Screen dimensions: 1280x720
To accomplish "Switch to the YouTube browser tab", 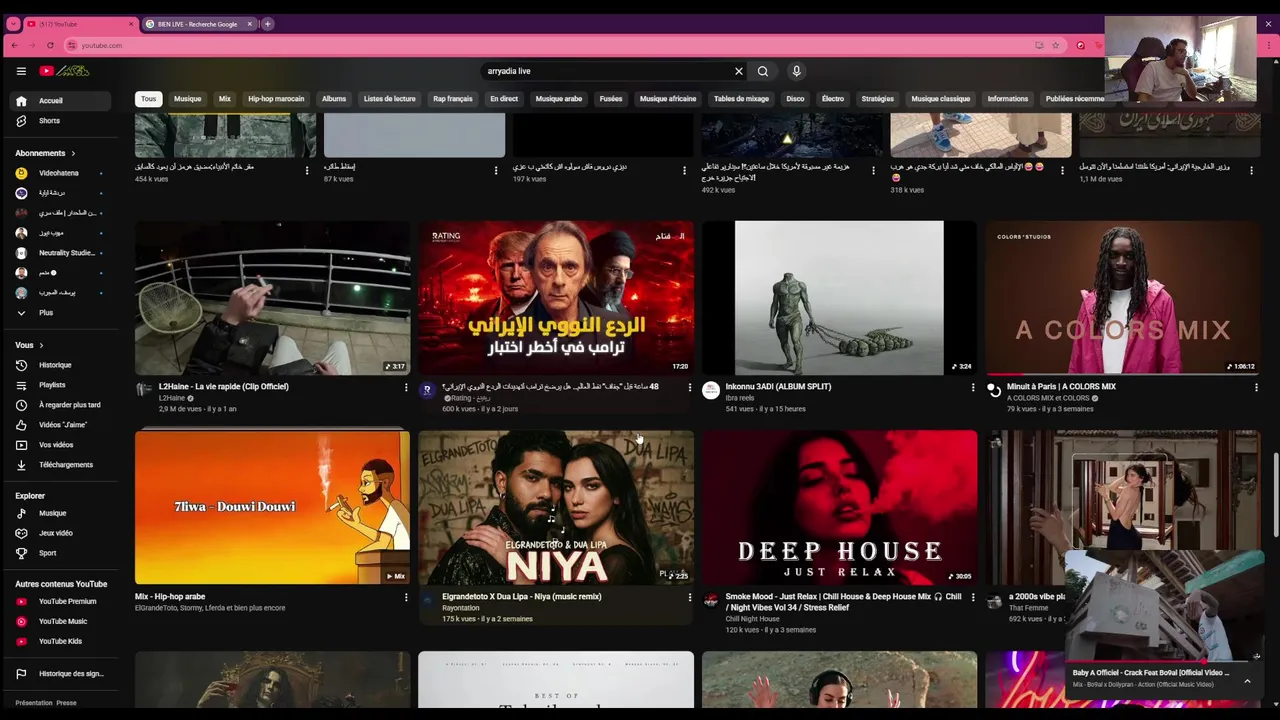I will pos(80,24).
